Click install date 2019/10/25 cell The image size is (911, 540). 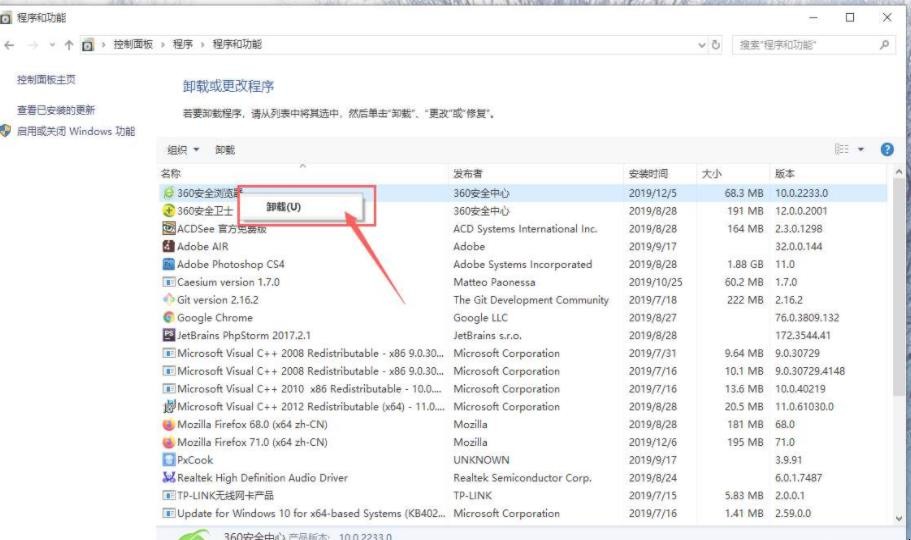click(x=655, y=282)
